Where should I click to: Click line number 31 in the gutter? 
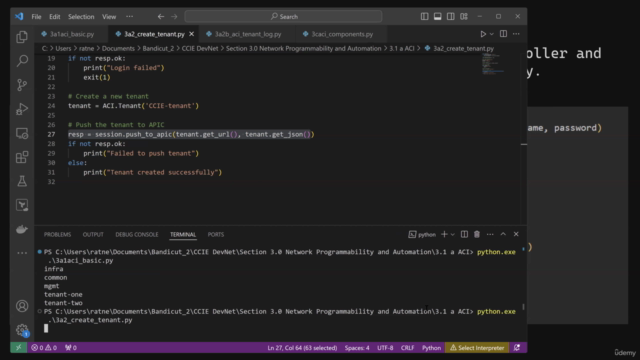point(51,172)
